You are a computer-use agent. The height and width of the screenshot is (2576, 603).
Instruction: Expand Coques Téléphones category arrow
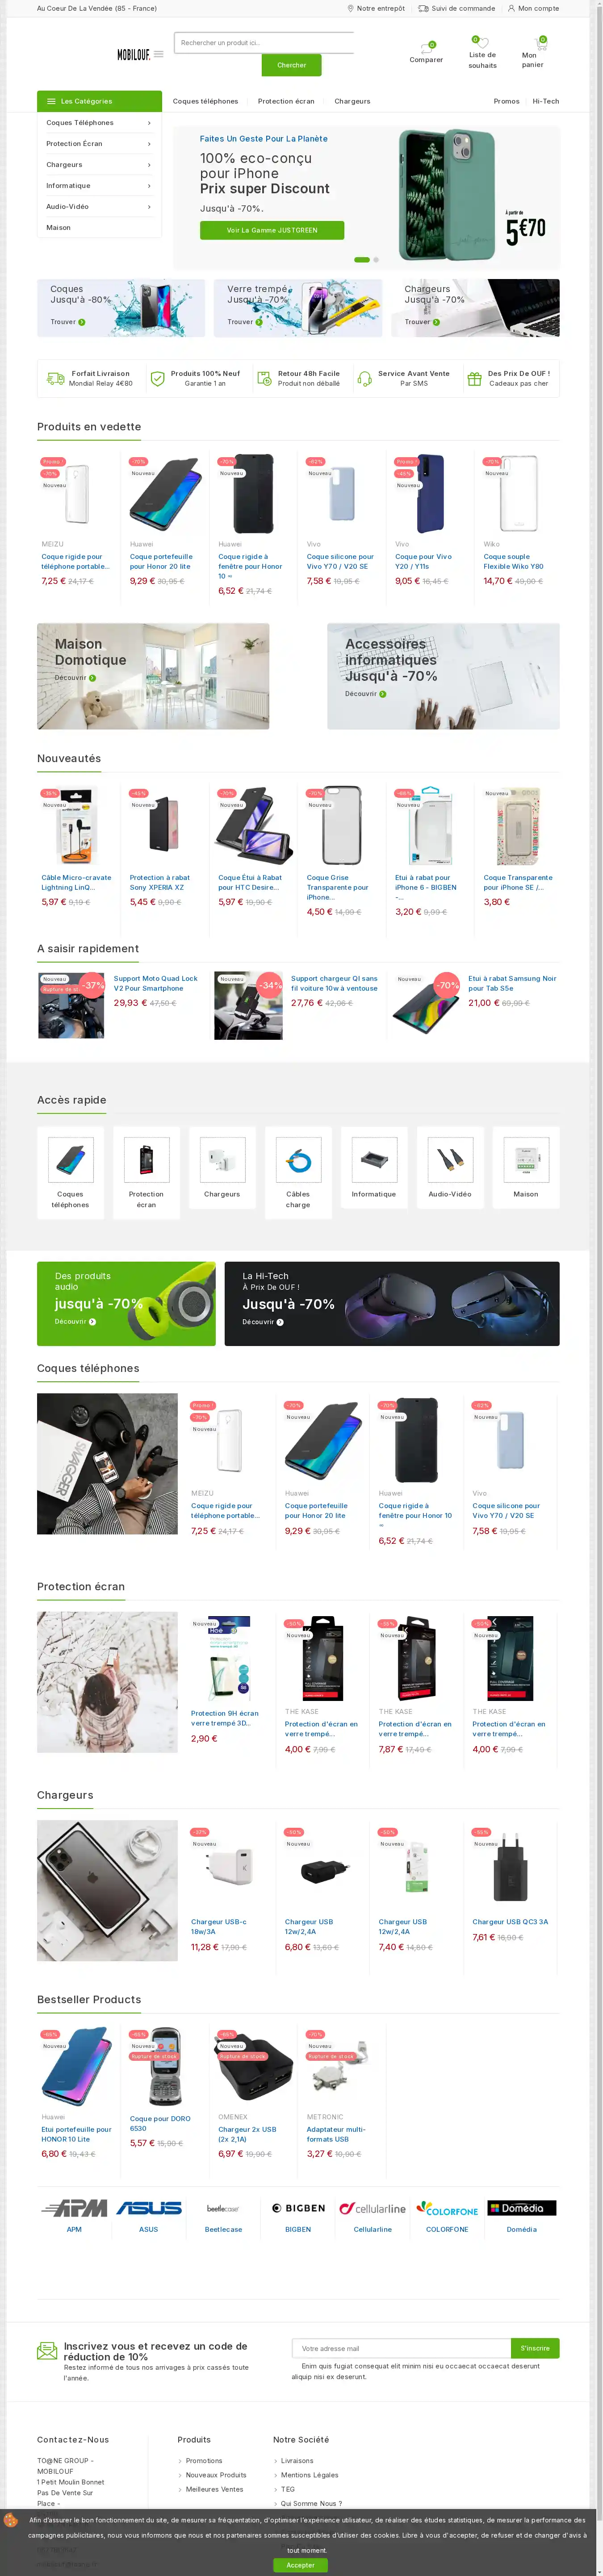(x=149, y=123)
